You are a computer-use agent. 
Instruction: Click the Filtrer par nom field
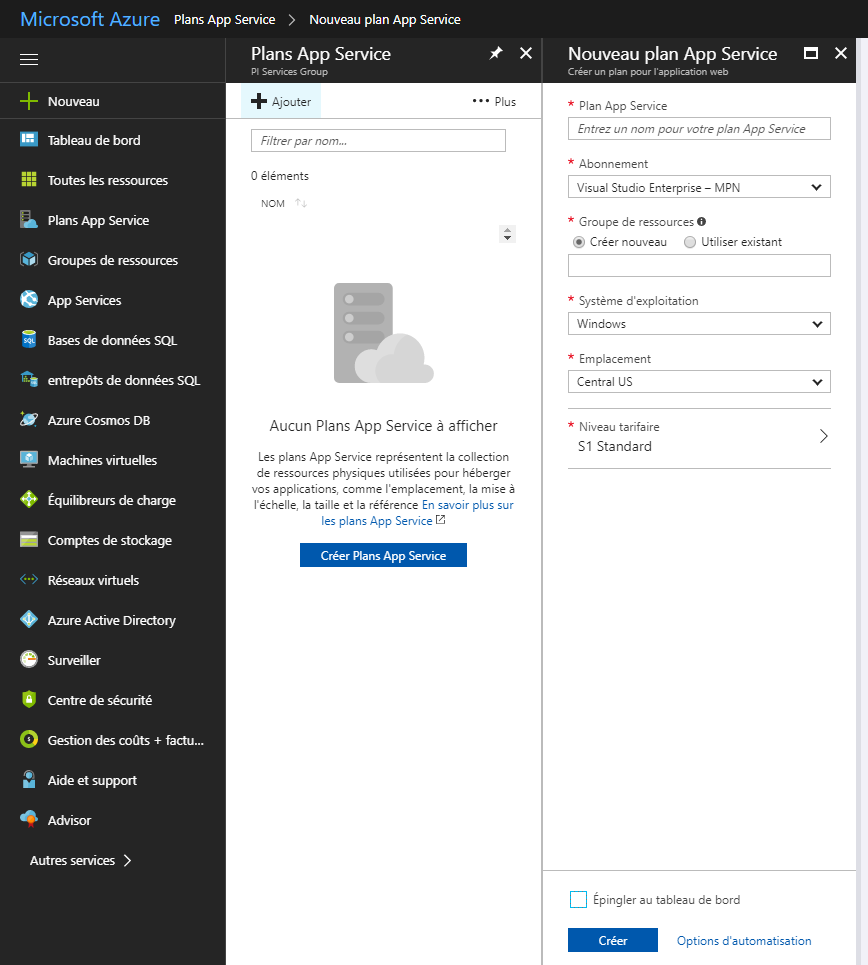378,140
